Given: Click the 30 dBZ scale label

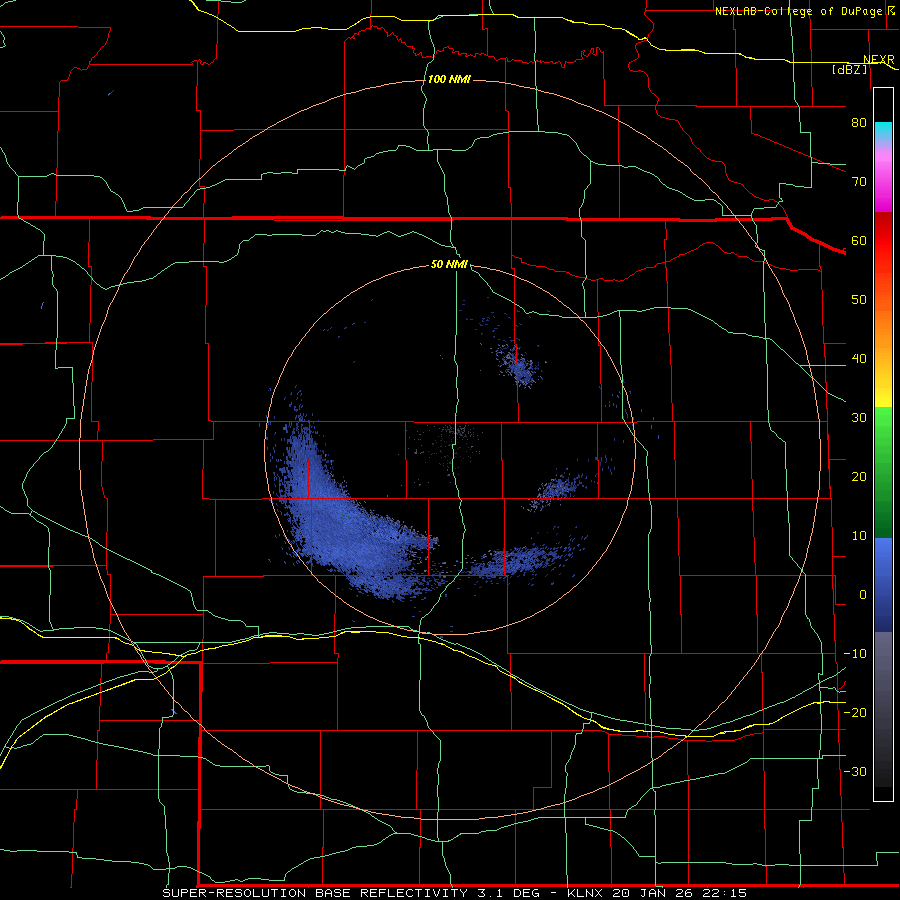Looking at the screenshot, I should [x=859, y=417].
